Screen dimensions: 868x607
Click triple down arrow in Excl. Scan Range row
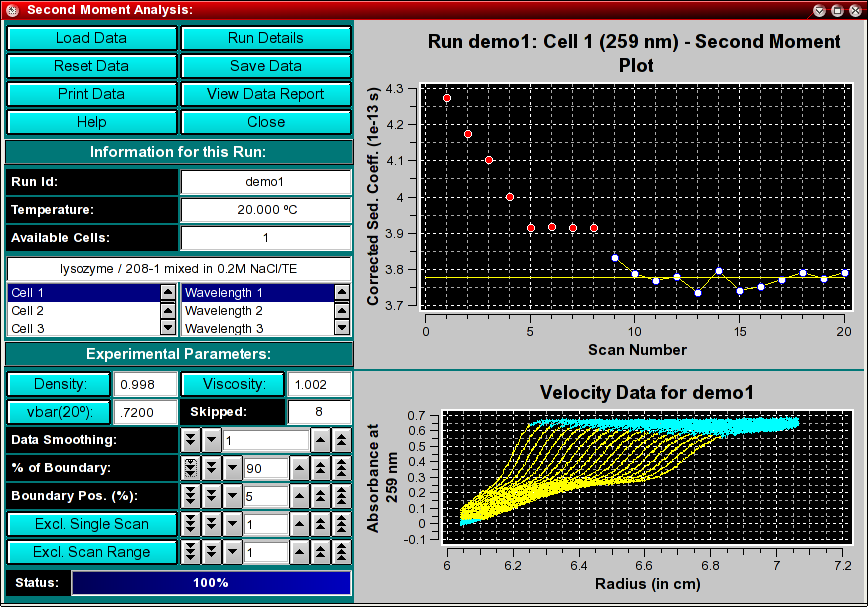click(x=190, y=552)
